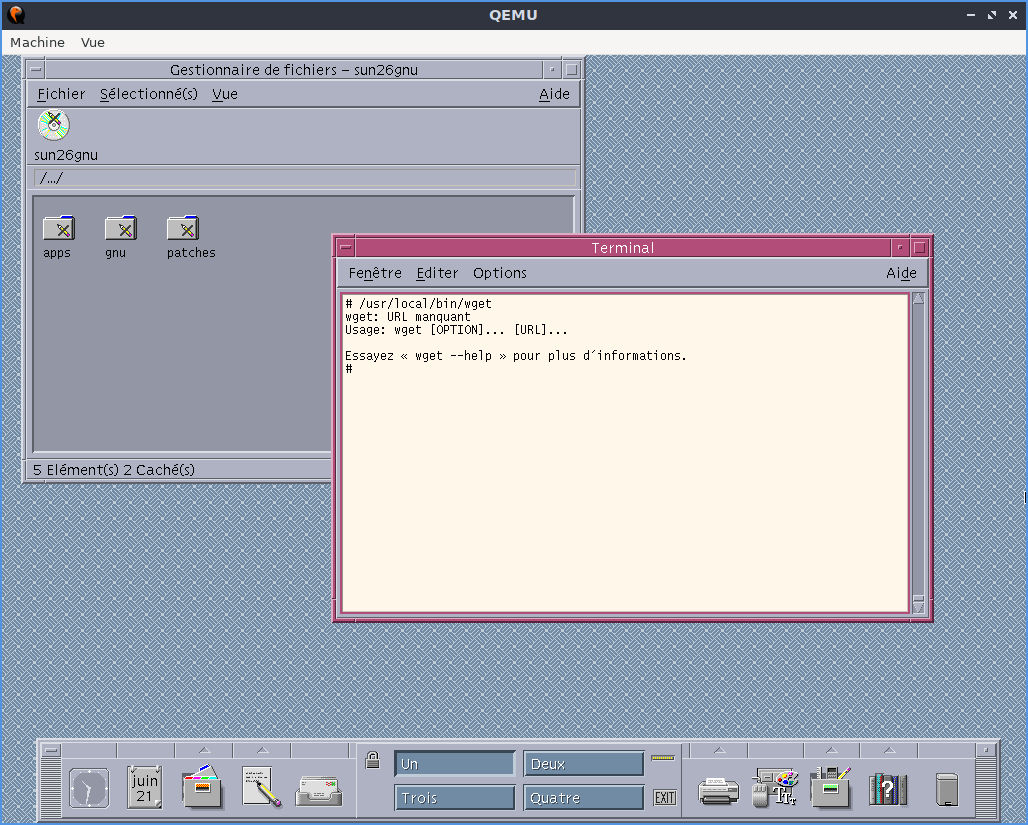The image size is (1028, 825).
Task: Switch to workspace Quatre
Action: (x=583, y=798)
